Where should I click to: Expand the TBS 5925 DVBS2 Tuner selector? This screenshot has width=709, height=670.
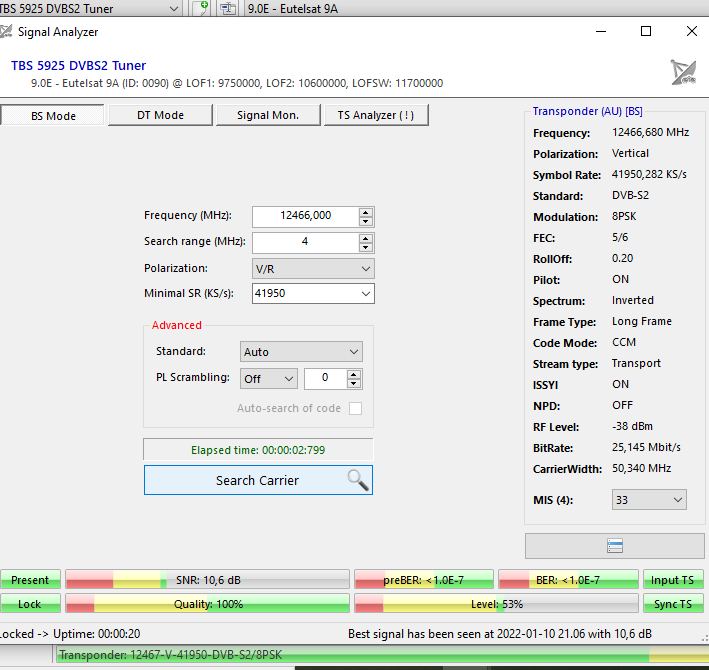[x=173, y=9]
